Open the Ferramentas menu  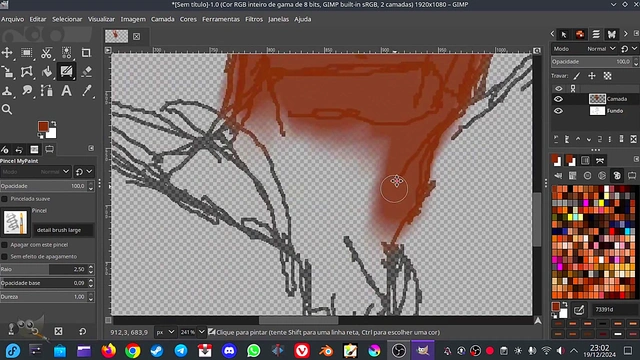pos(221,19)
